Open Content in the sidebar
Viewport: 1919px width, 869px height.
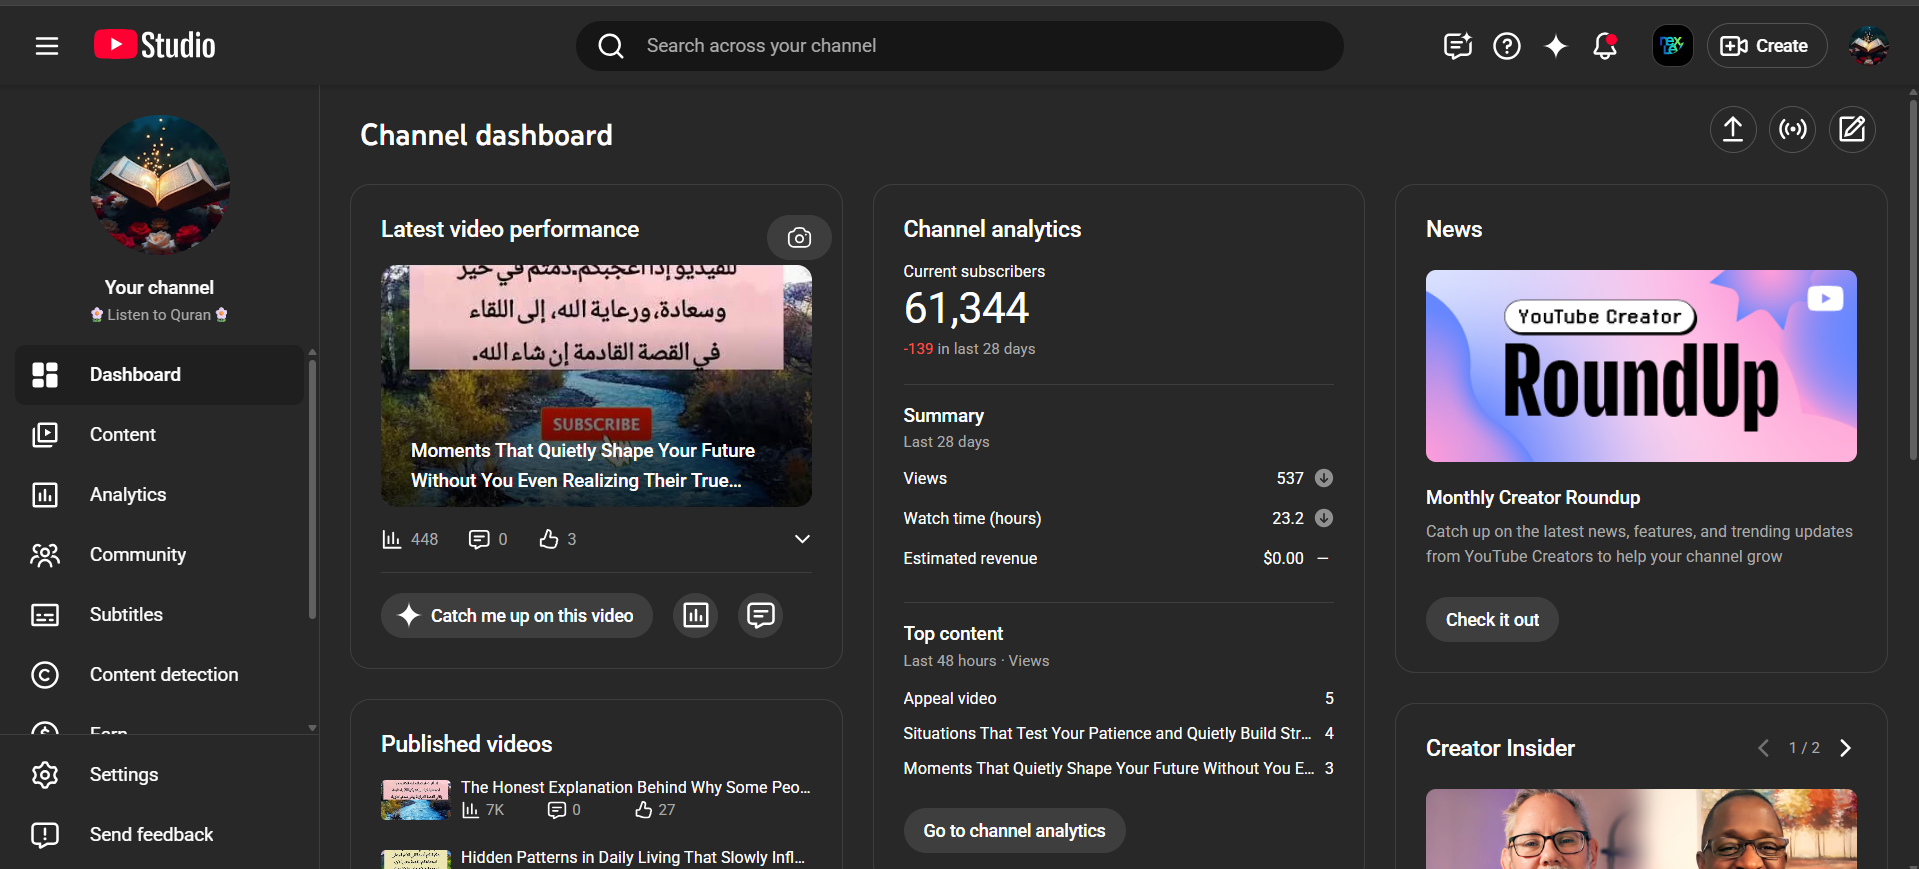(159, 435)
